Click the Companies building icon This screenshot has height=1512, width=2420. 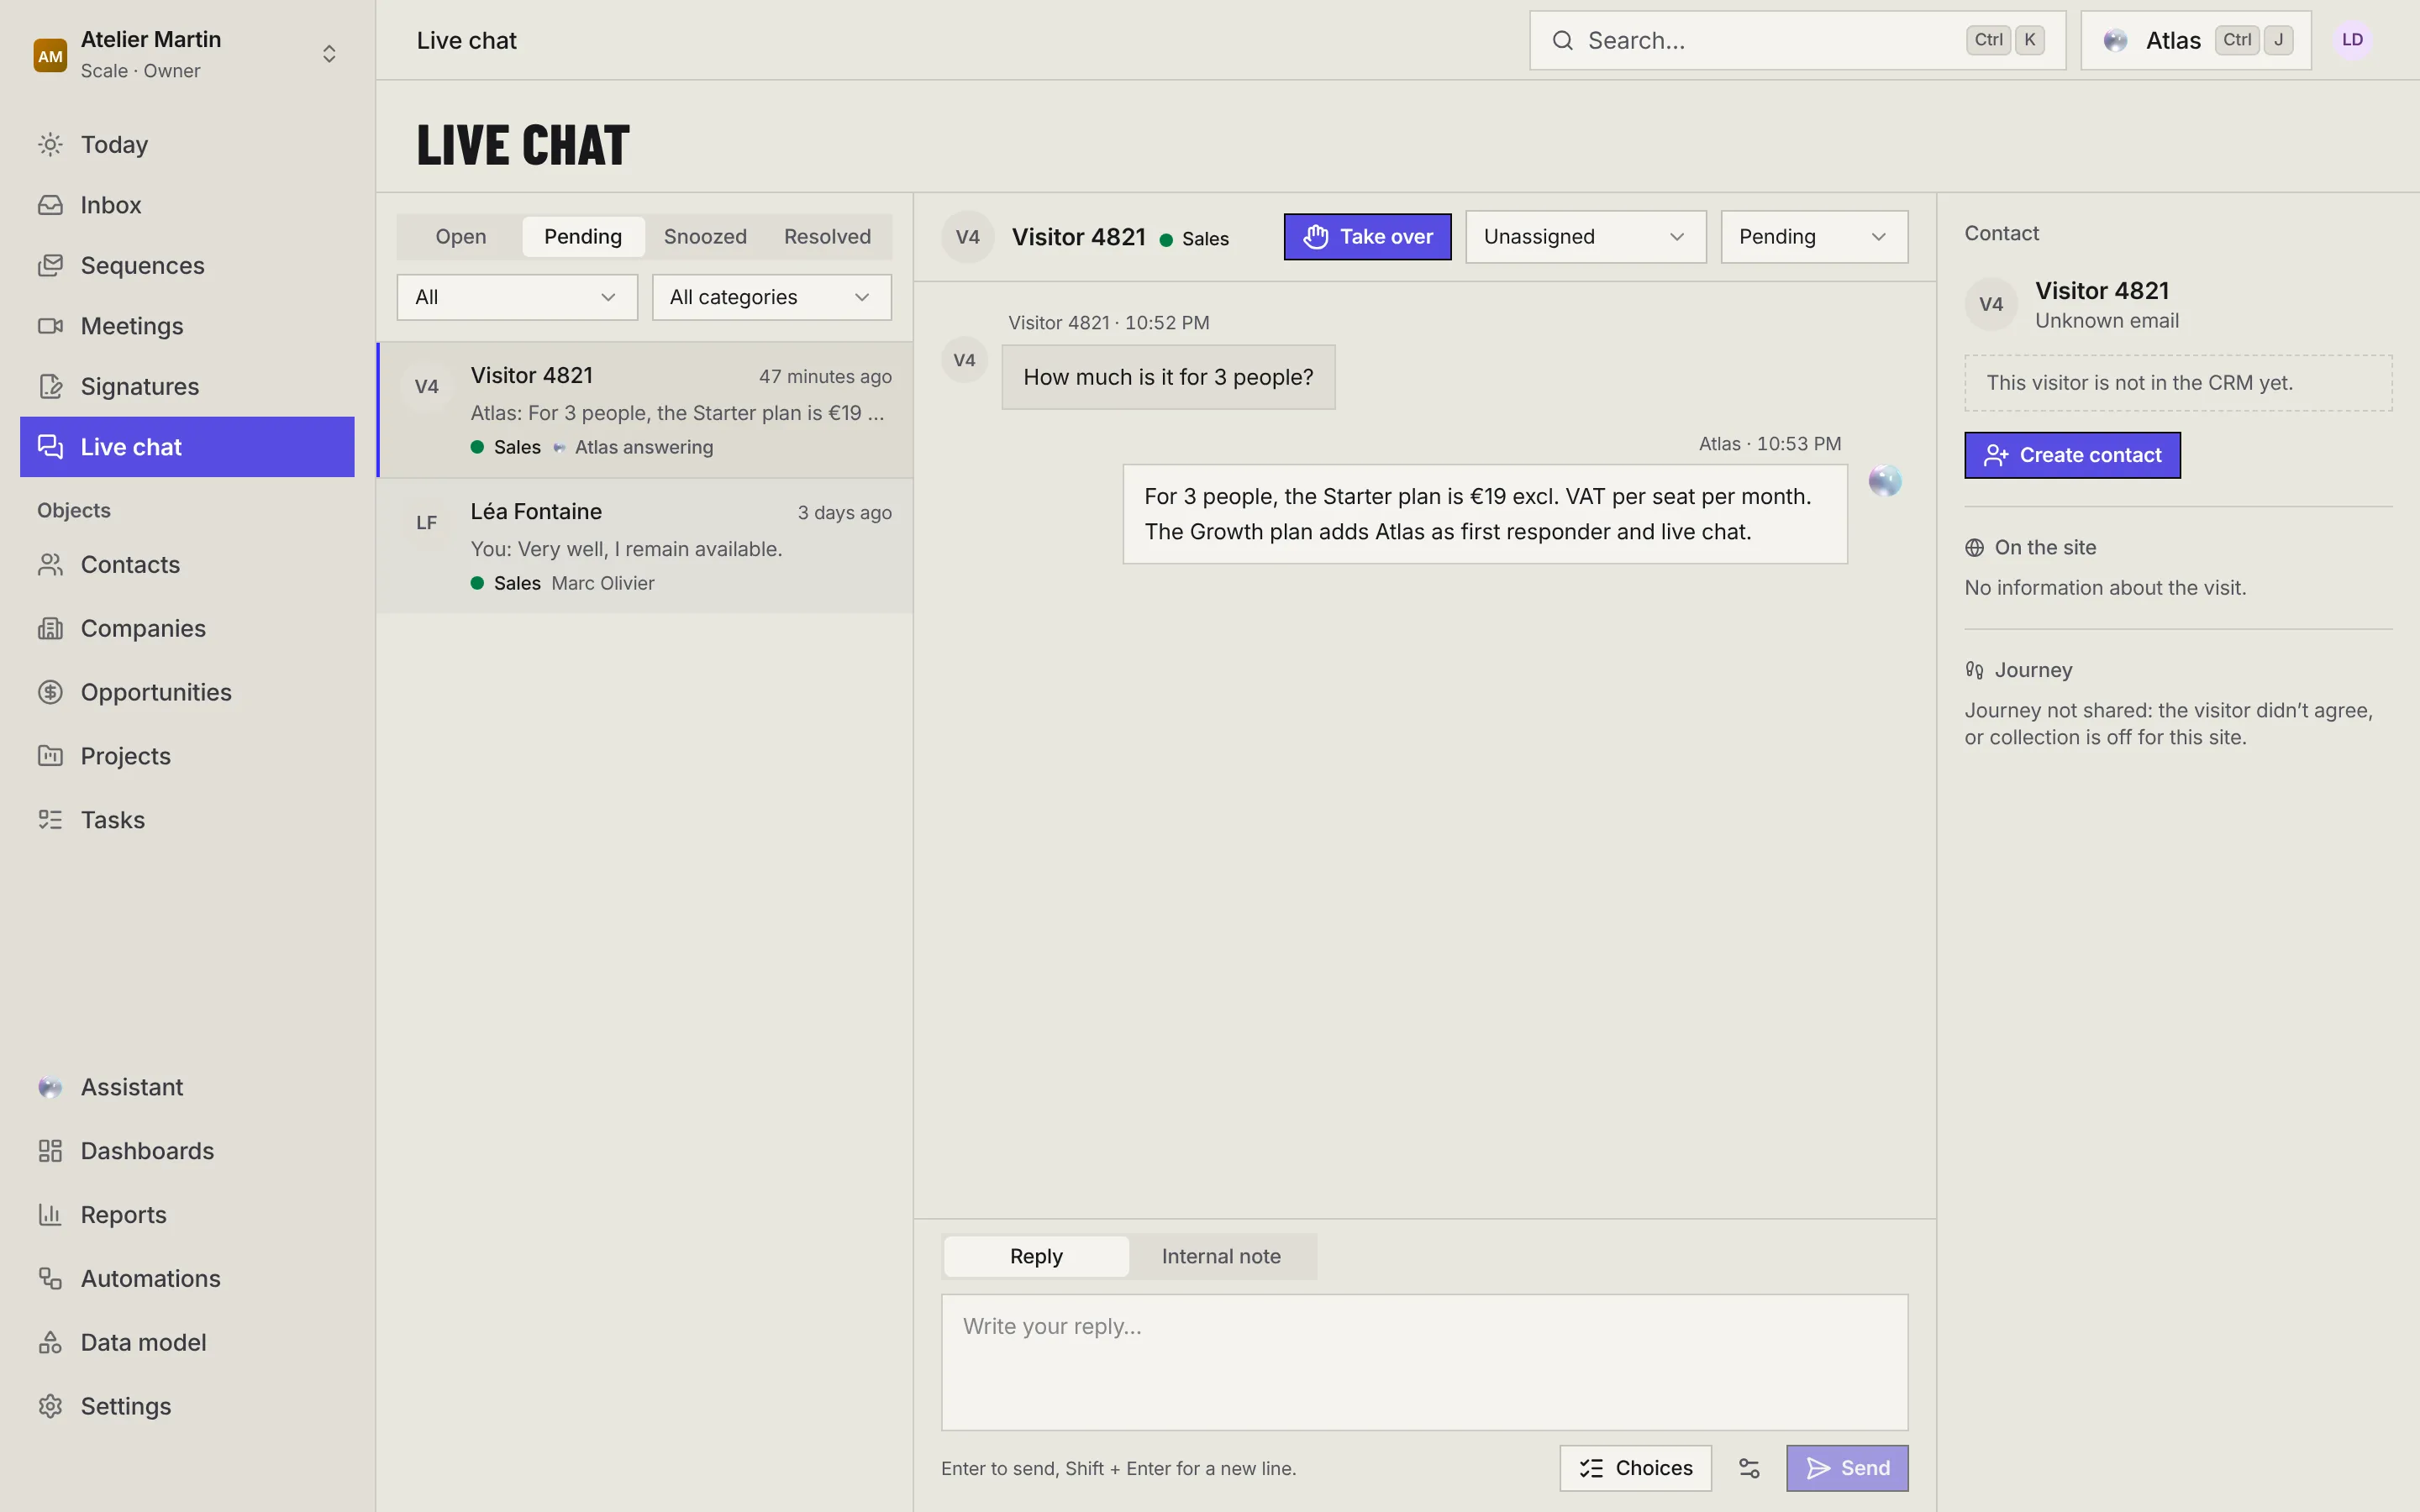[50, 629]
